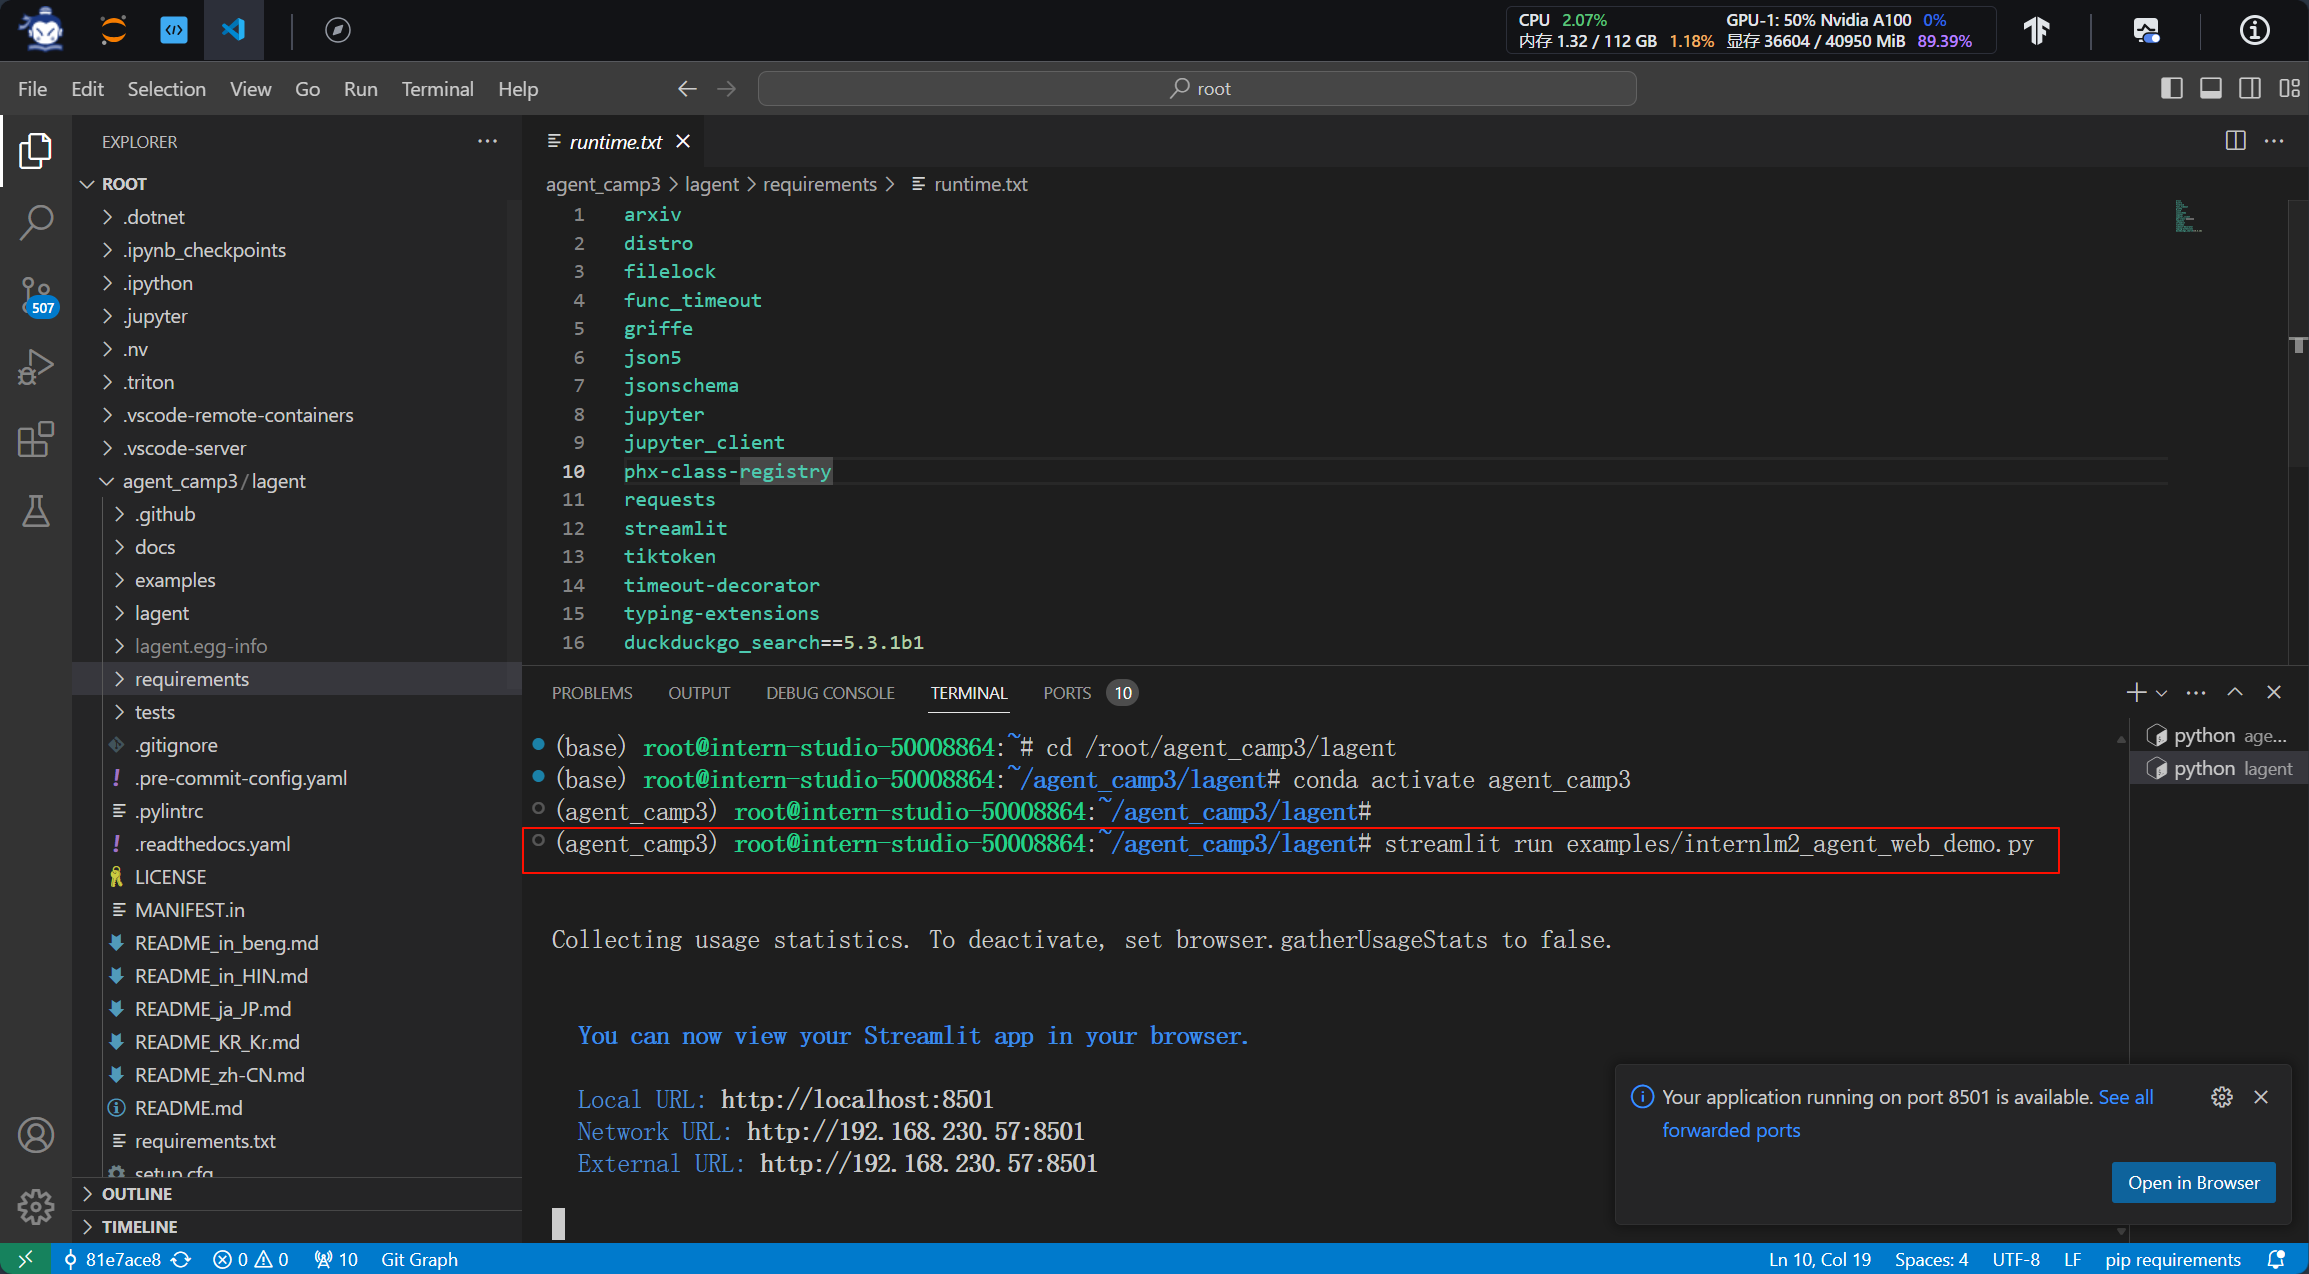The width and height of the screenshot is (2309, 1274).
Task: Toggle the secondary side bar layout button
Action: [x=2250, y=89]
